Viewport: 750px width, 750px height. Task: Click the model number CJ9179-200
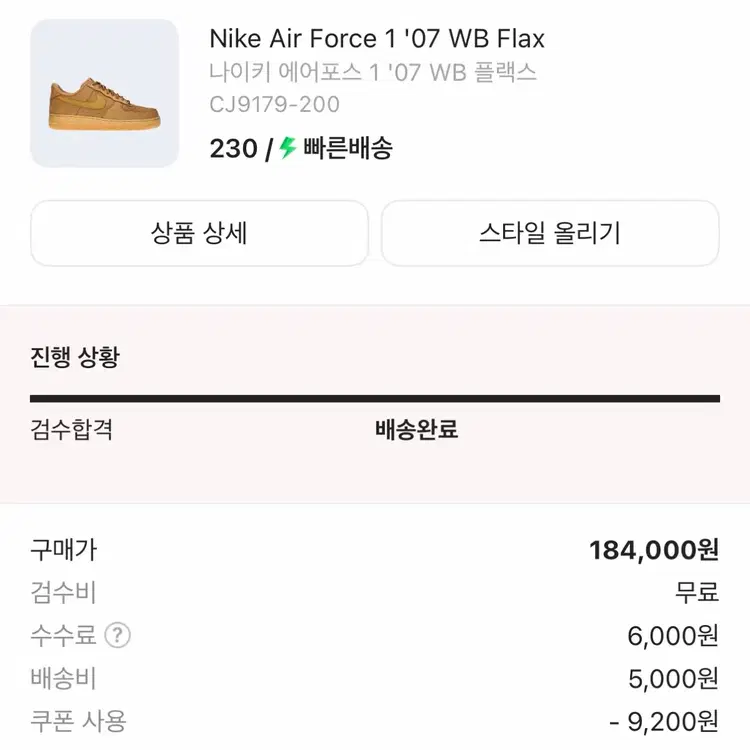[274, 104]
